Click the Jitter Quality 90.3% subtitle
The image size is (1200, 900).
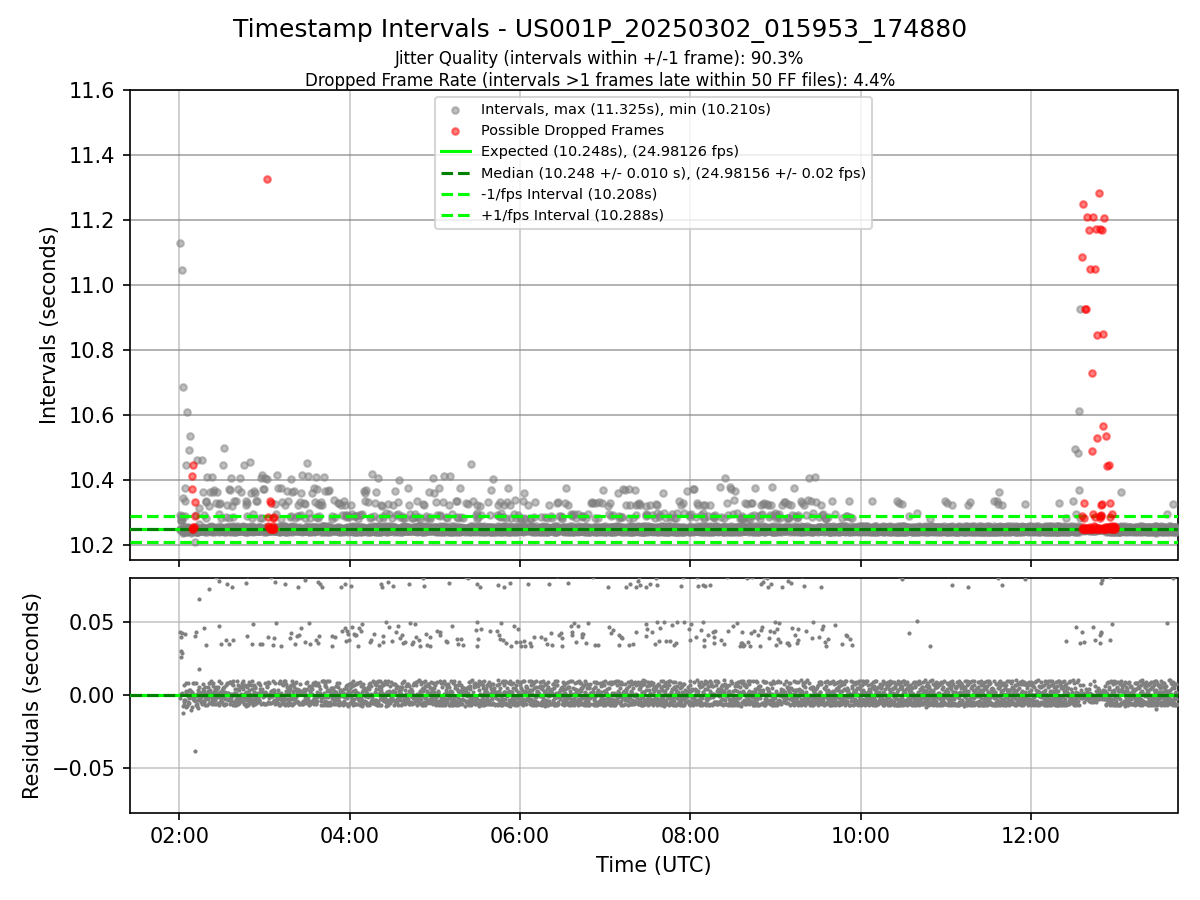pyautogui.click(x=599, y=58)
